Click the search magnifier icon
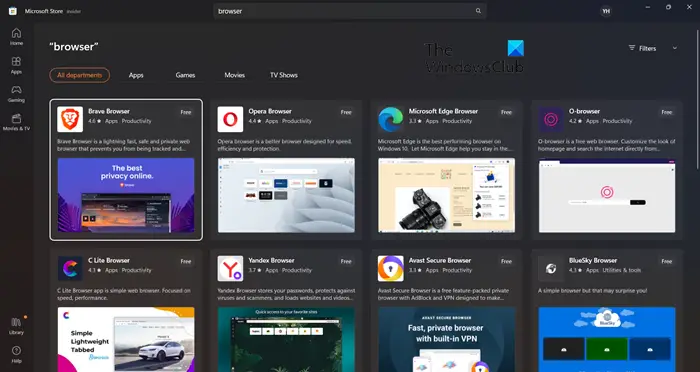 [478, 11]
